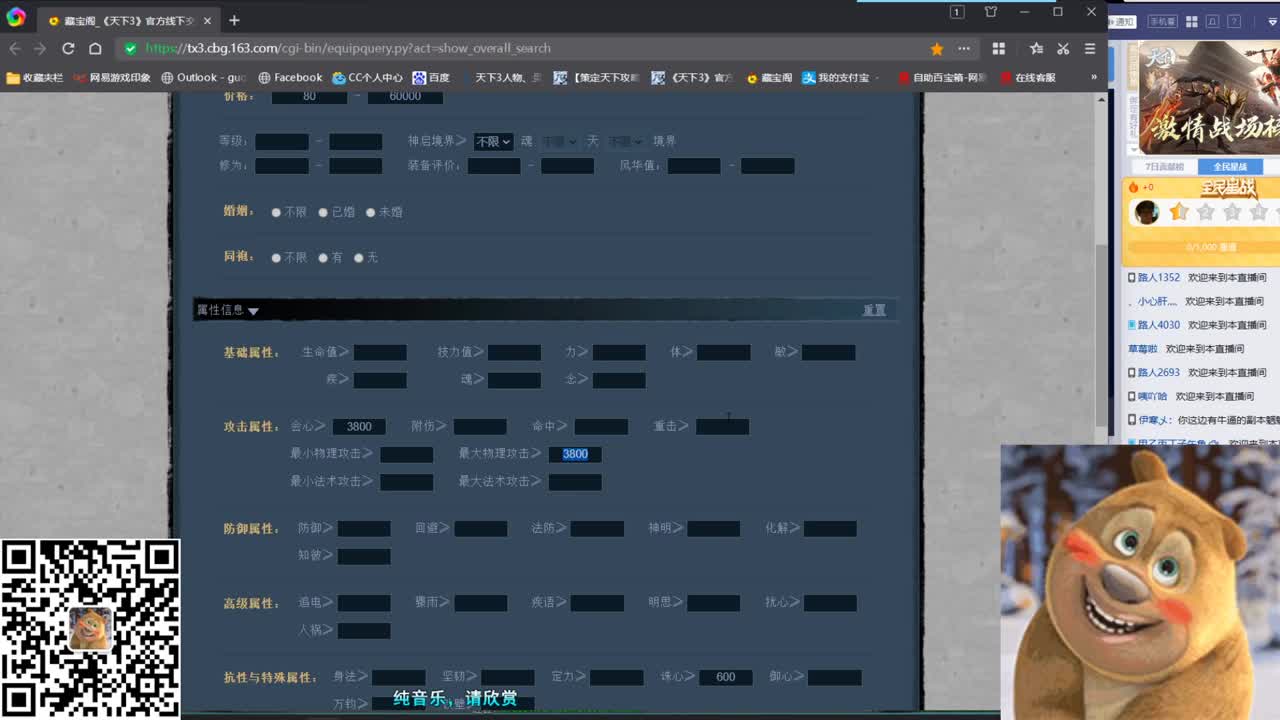Click the 手机看 button in stream panel
The height and width of the screenshot is (720, 1280).
tap(1163, 21)
